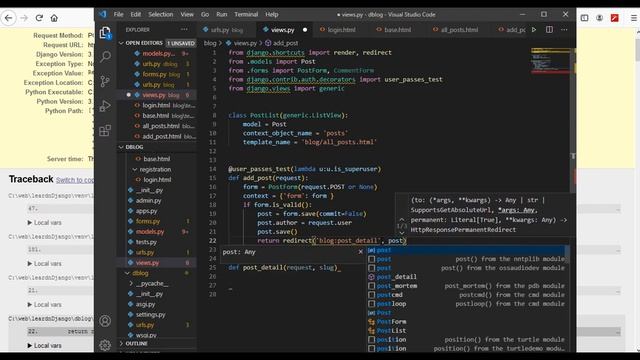This screenshot has width=640, height=360.
Task: Open the Edit menu
Action: (136, 14)
